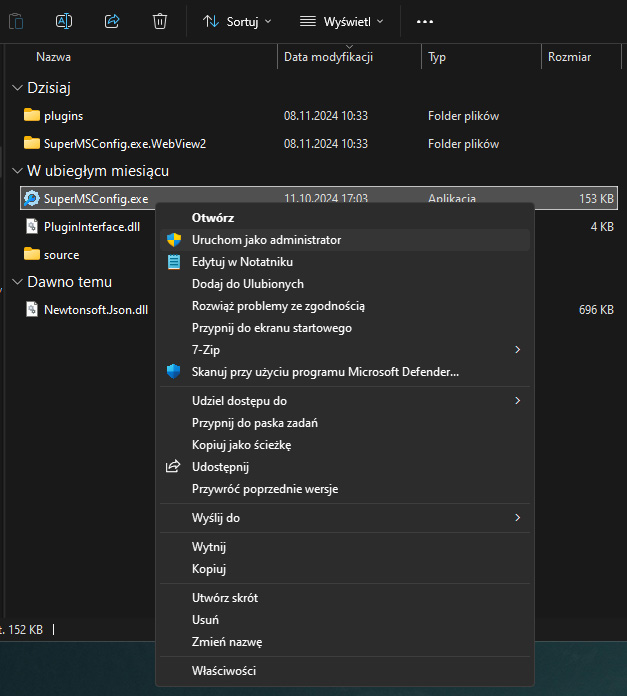This screenshot has height=696, width=627.
Task: Click the PluginInterface.dll file icon
Action: coord(32,226)
